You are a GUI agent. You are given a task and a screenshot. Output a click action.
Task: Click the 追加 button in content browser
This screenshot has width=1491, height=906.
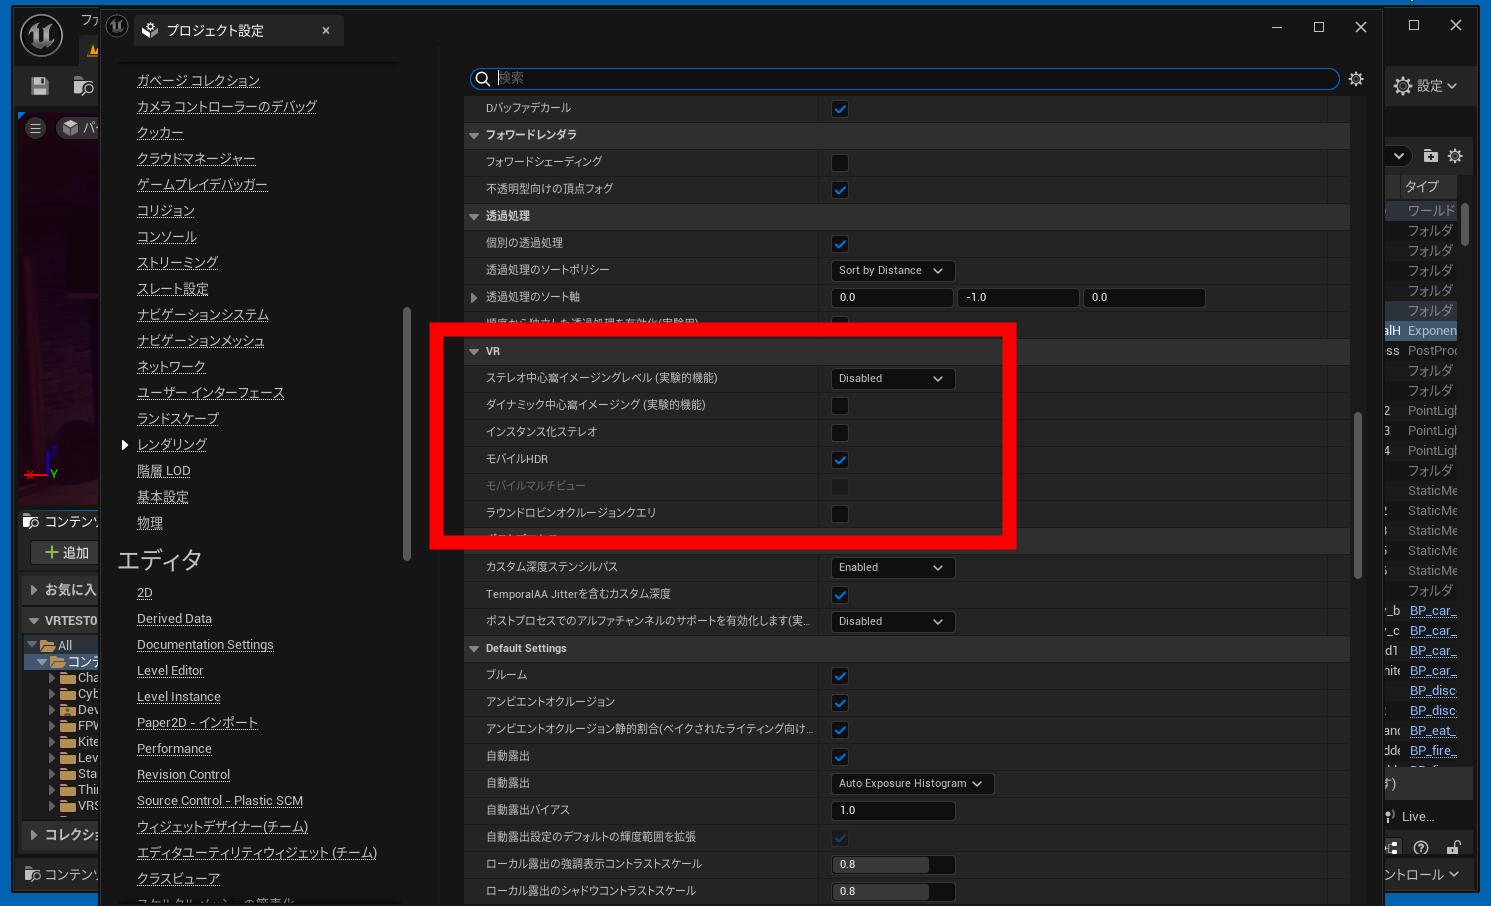pyautogui.click(x=66, y=553)
